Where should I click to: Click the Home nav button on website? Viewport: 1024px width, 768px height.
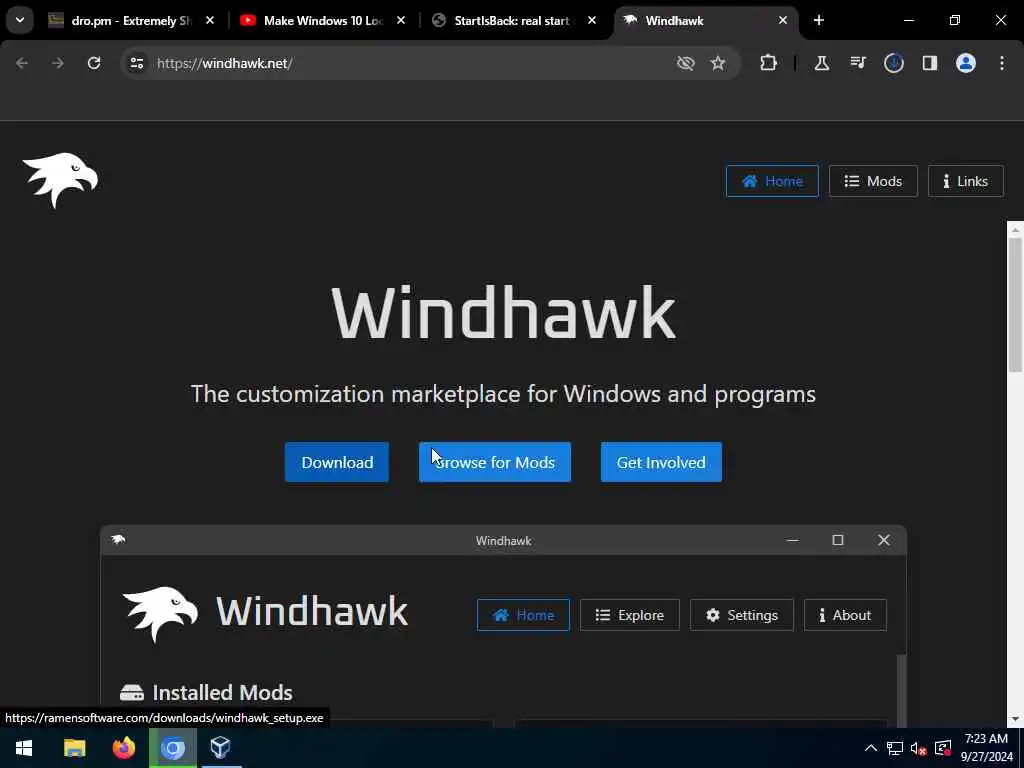point(772,181)
